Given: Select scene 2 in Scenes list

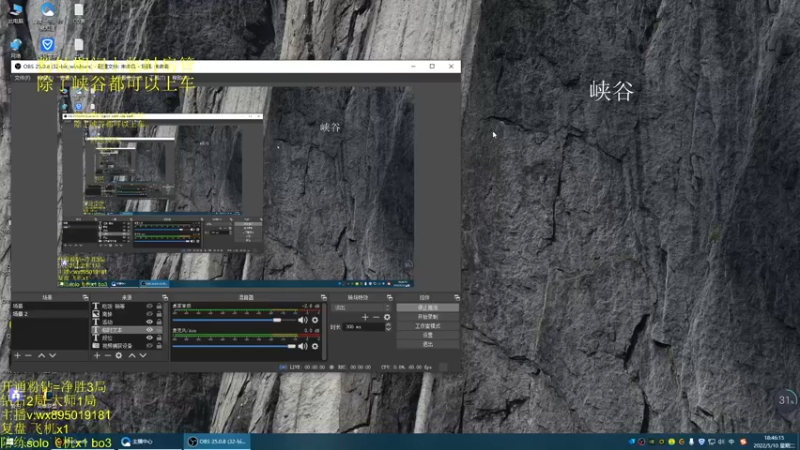Looking at the screenshot, I should click(49, 314).
